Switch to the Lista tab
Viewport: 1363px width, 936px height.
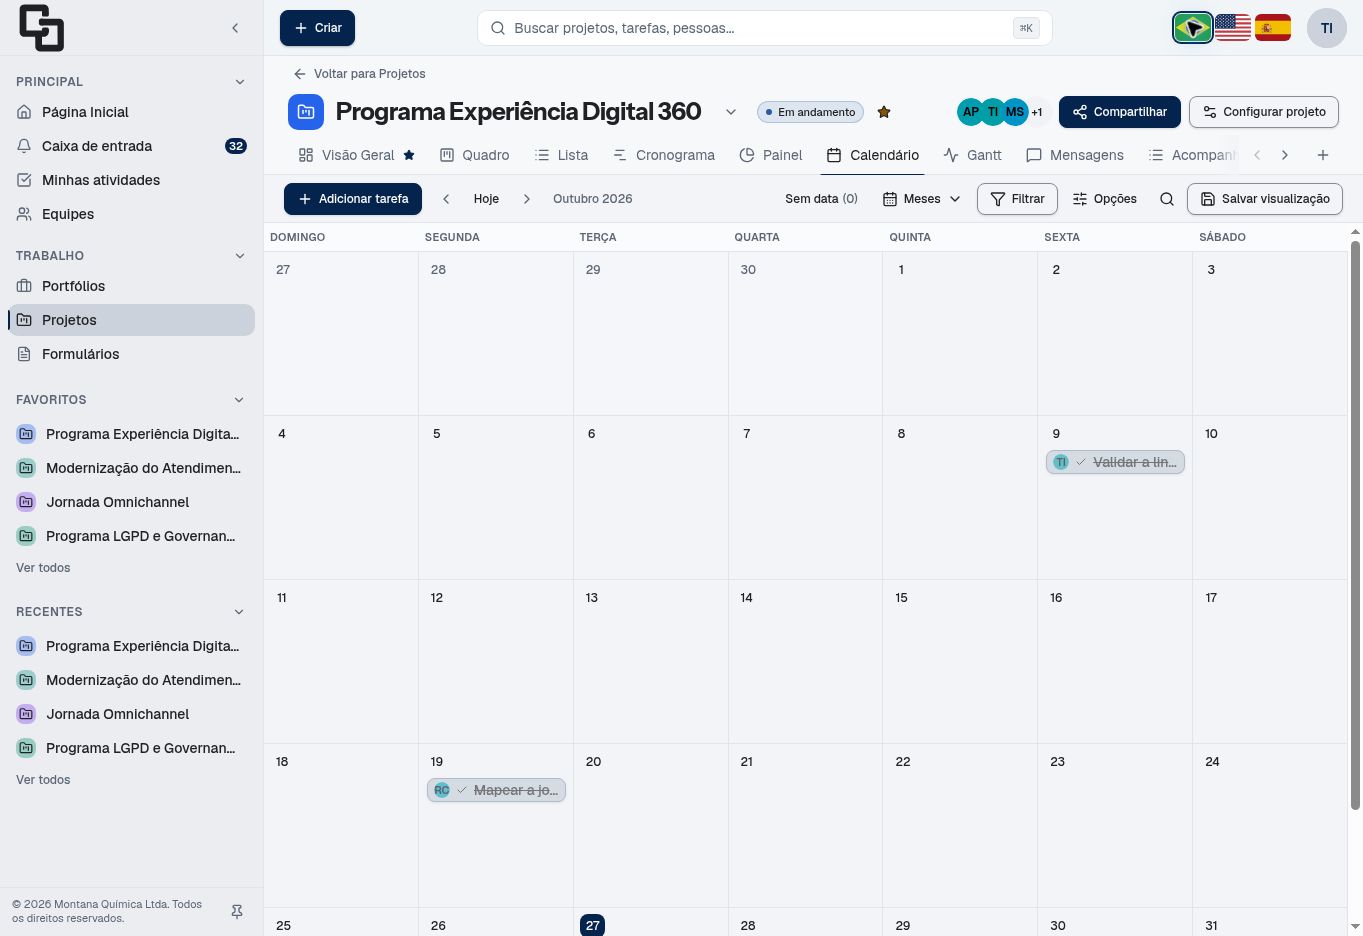561,155
